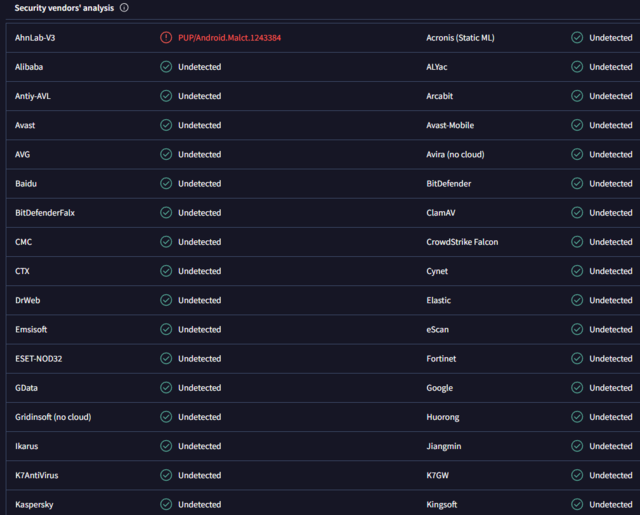Click the check icon for K7AntiVirus
The height and width of the screenshot is (515, 640).
pyautogui.click(x=166, y=475)
